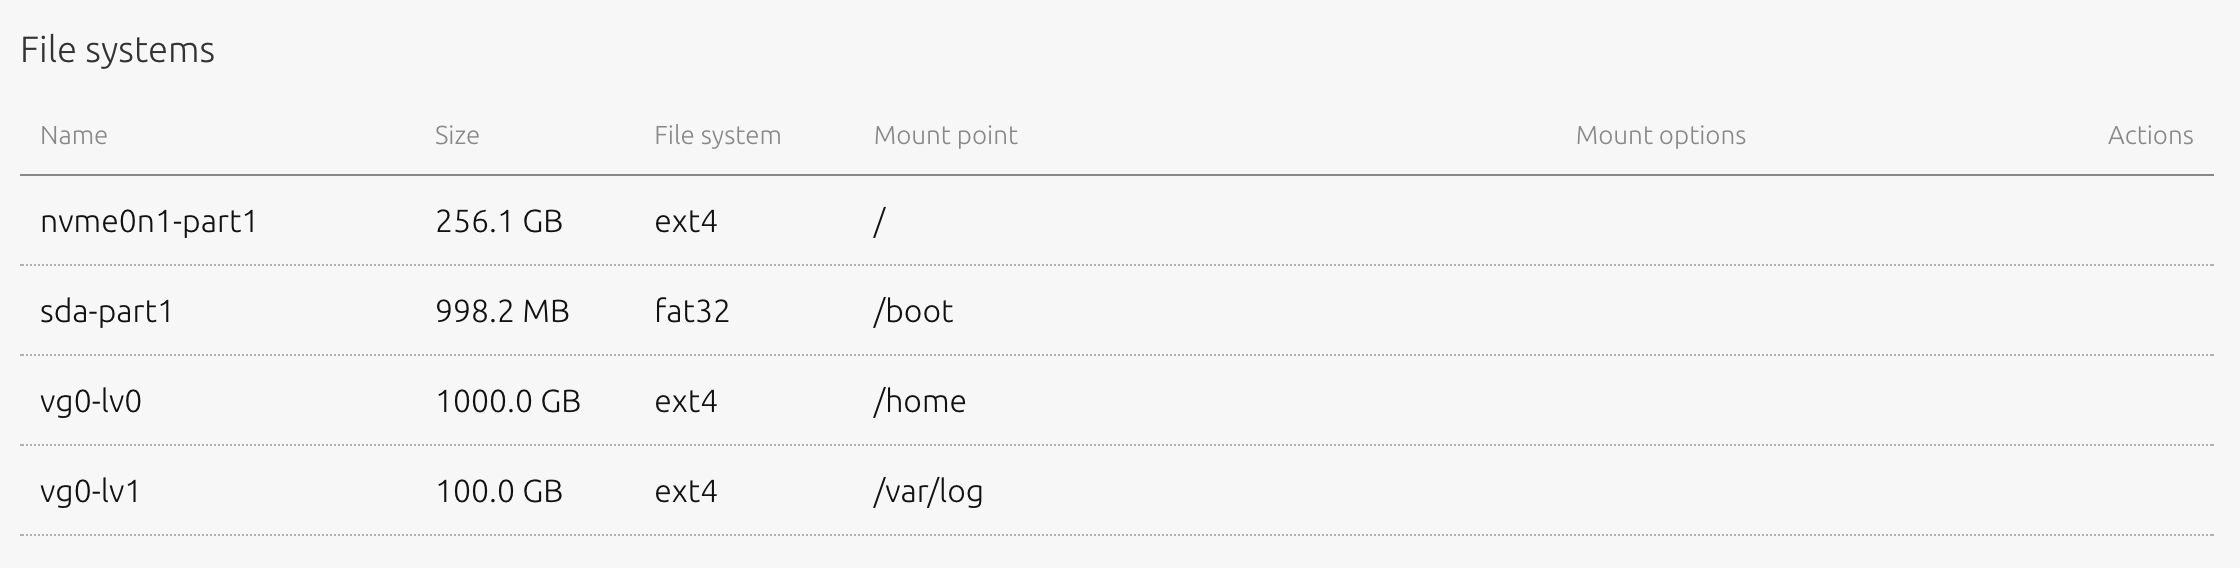The width and height of the screenshot is (2240, 568).
Task: Click the File system column header
Action: [x=718, y=135]
